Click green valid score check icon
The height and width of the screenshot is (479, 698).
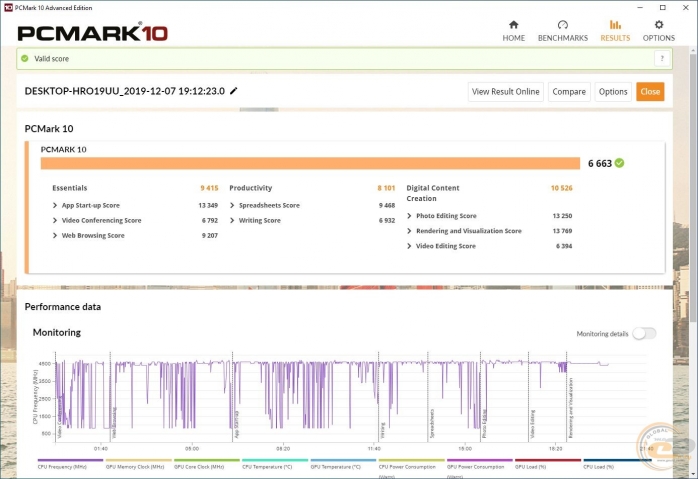(x=25, y=58)
